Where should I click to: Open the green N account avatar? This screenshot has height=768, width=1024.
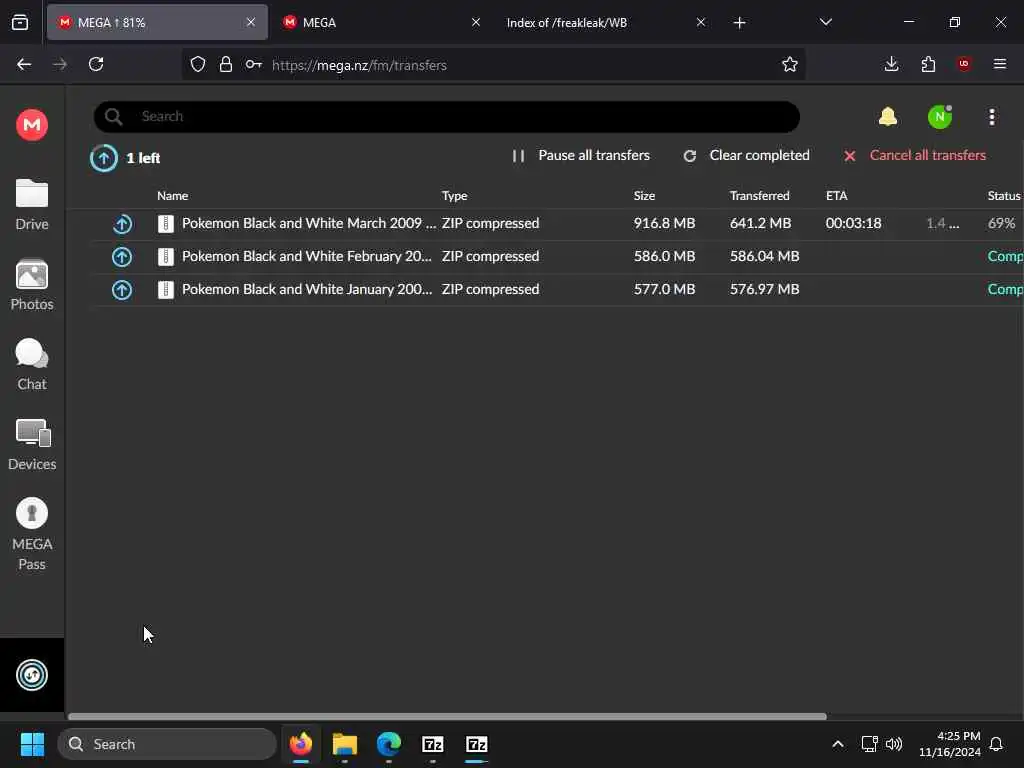(x=940, y=117)
